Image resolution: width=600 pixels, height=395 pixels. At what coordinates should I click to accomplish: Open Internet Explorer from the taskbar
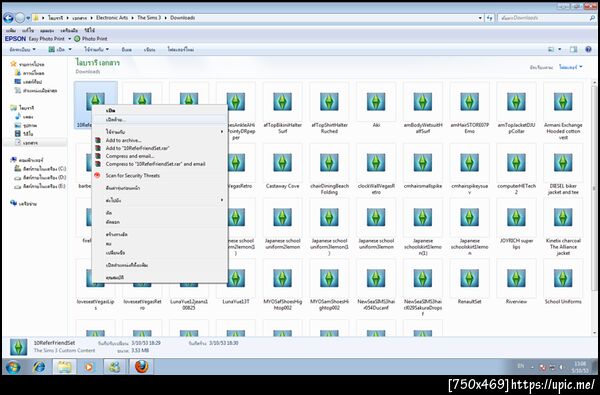click(x=39, y=367)
